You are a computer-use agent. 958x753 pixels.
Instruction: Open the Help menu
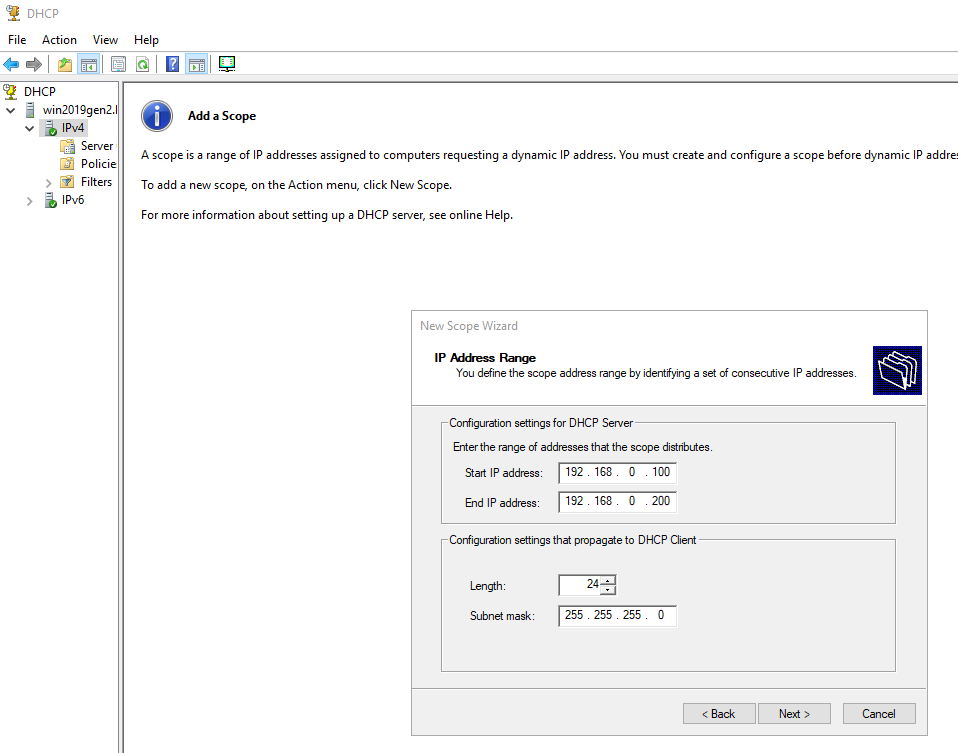[146, 40]
